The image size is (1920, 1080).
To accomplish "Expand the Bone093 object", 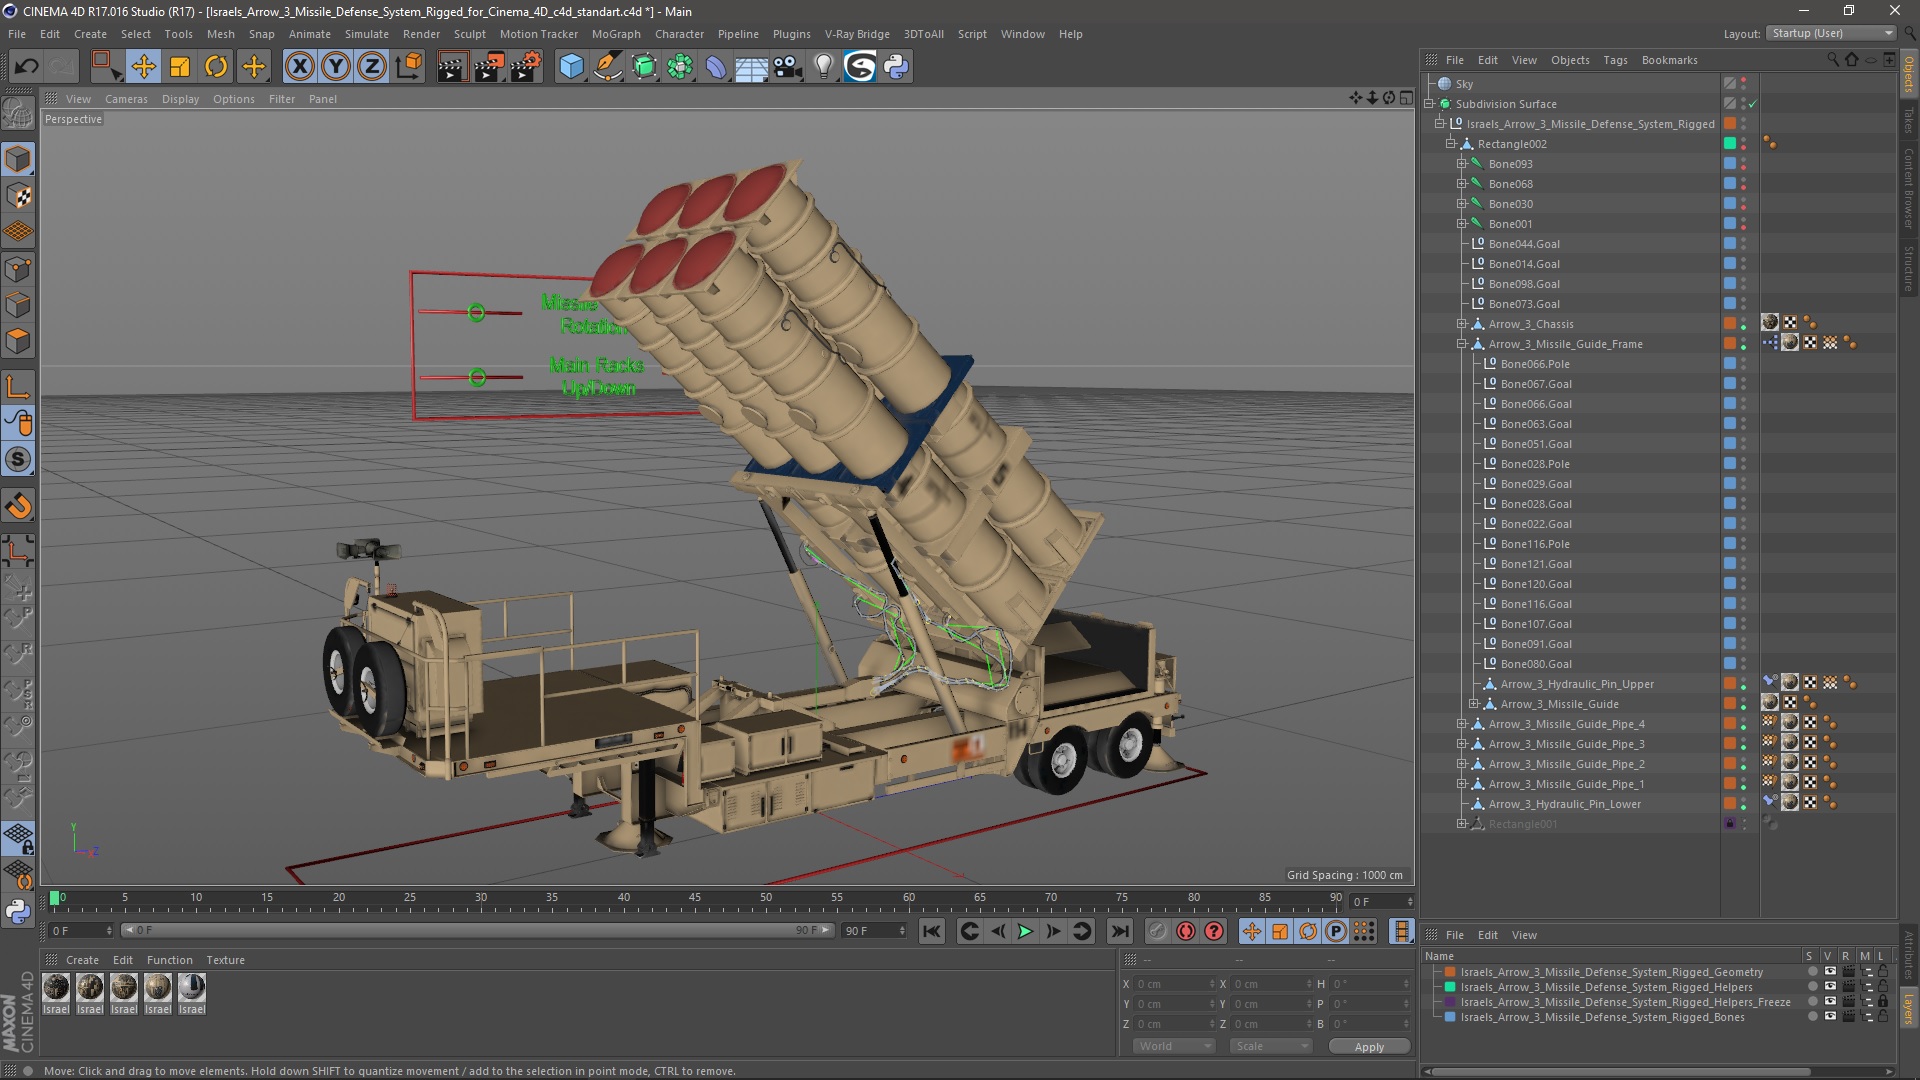I will coord(1462,164).
